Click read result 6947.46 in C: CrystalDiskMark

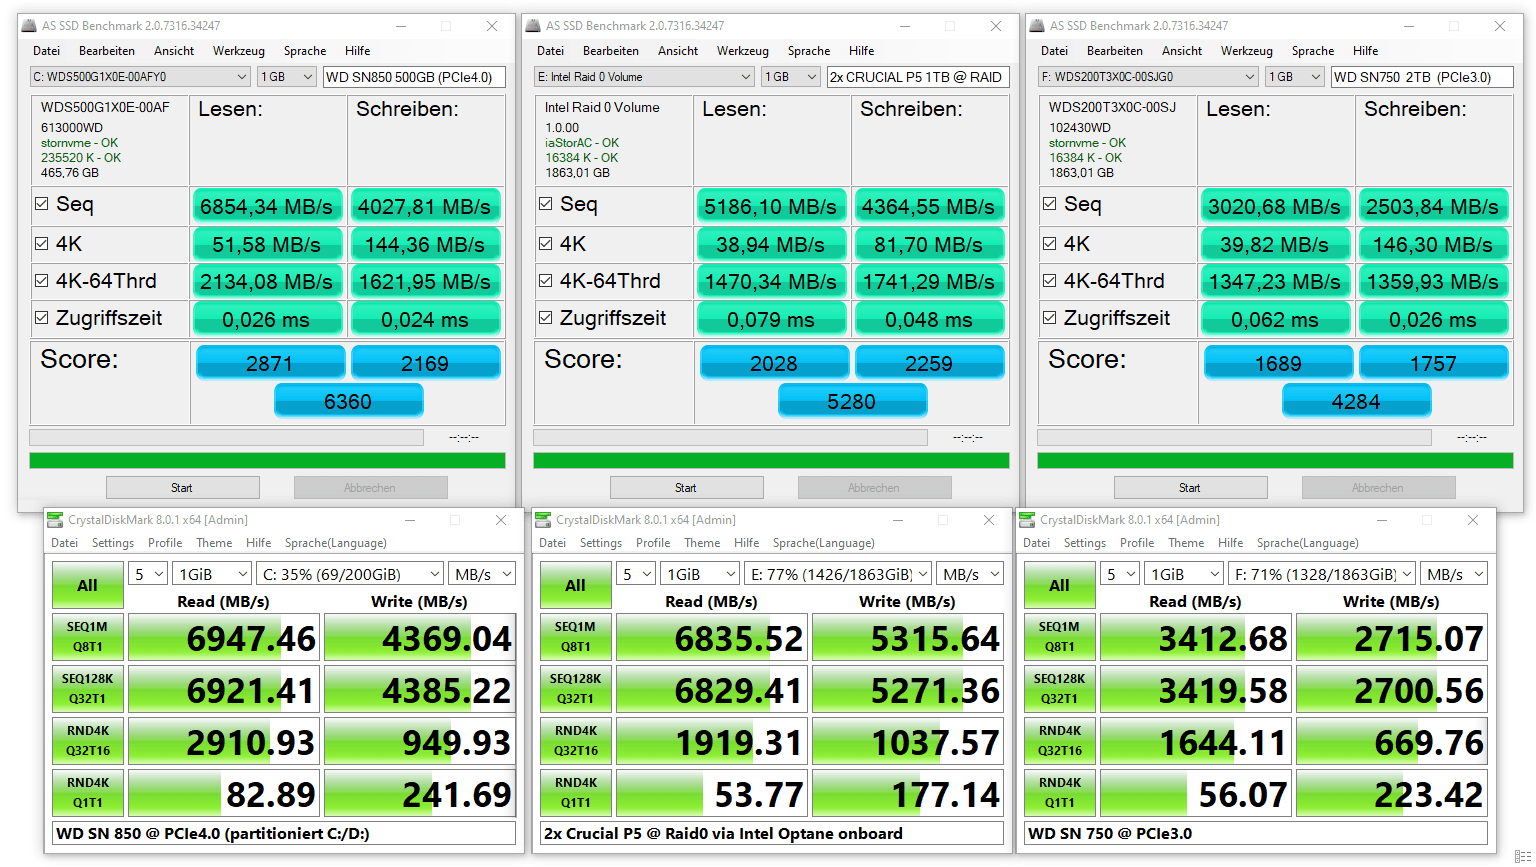tap(224, 638)
